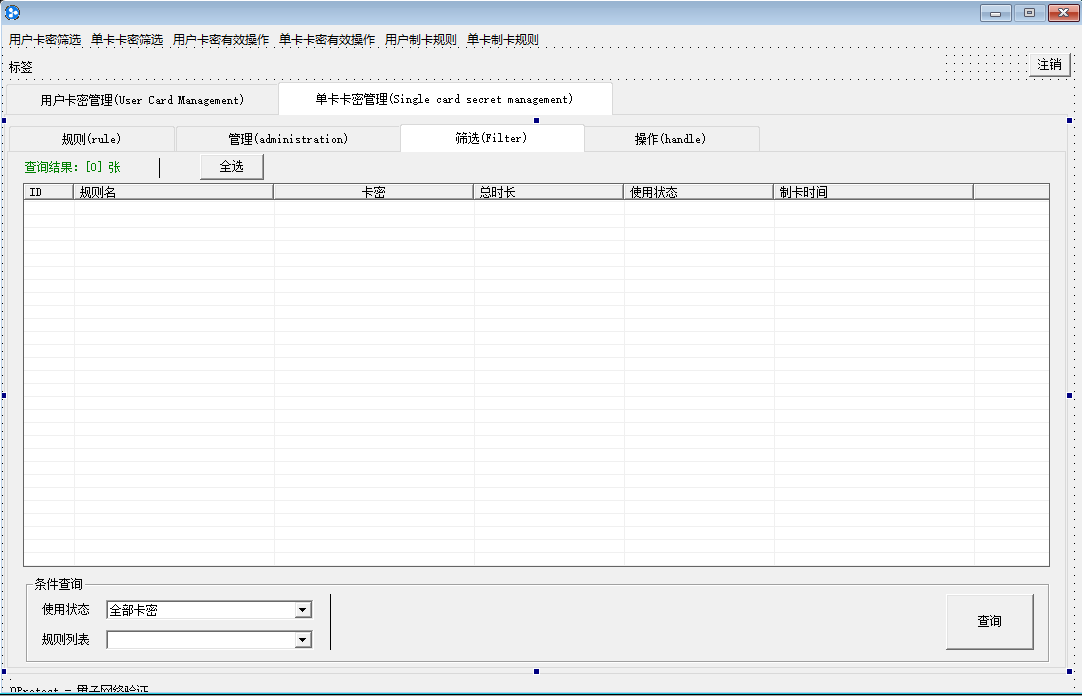Open the 用户制卡规则 menu
The width and height of the screenshot is (1082, 696).
(421, 40)
